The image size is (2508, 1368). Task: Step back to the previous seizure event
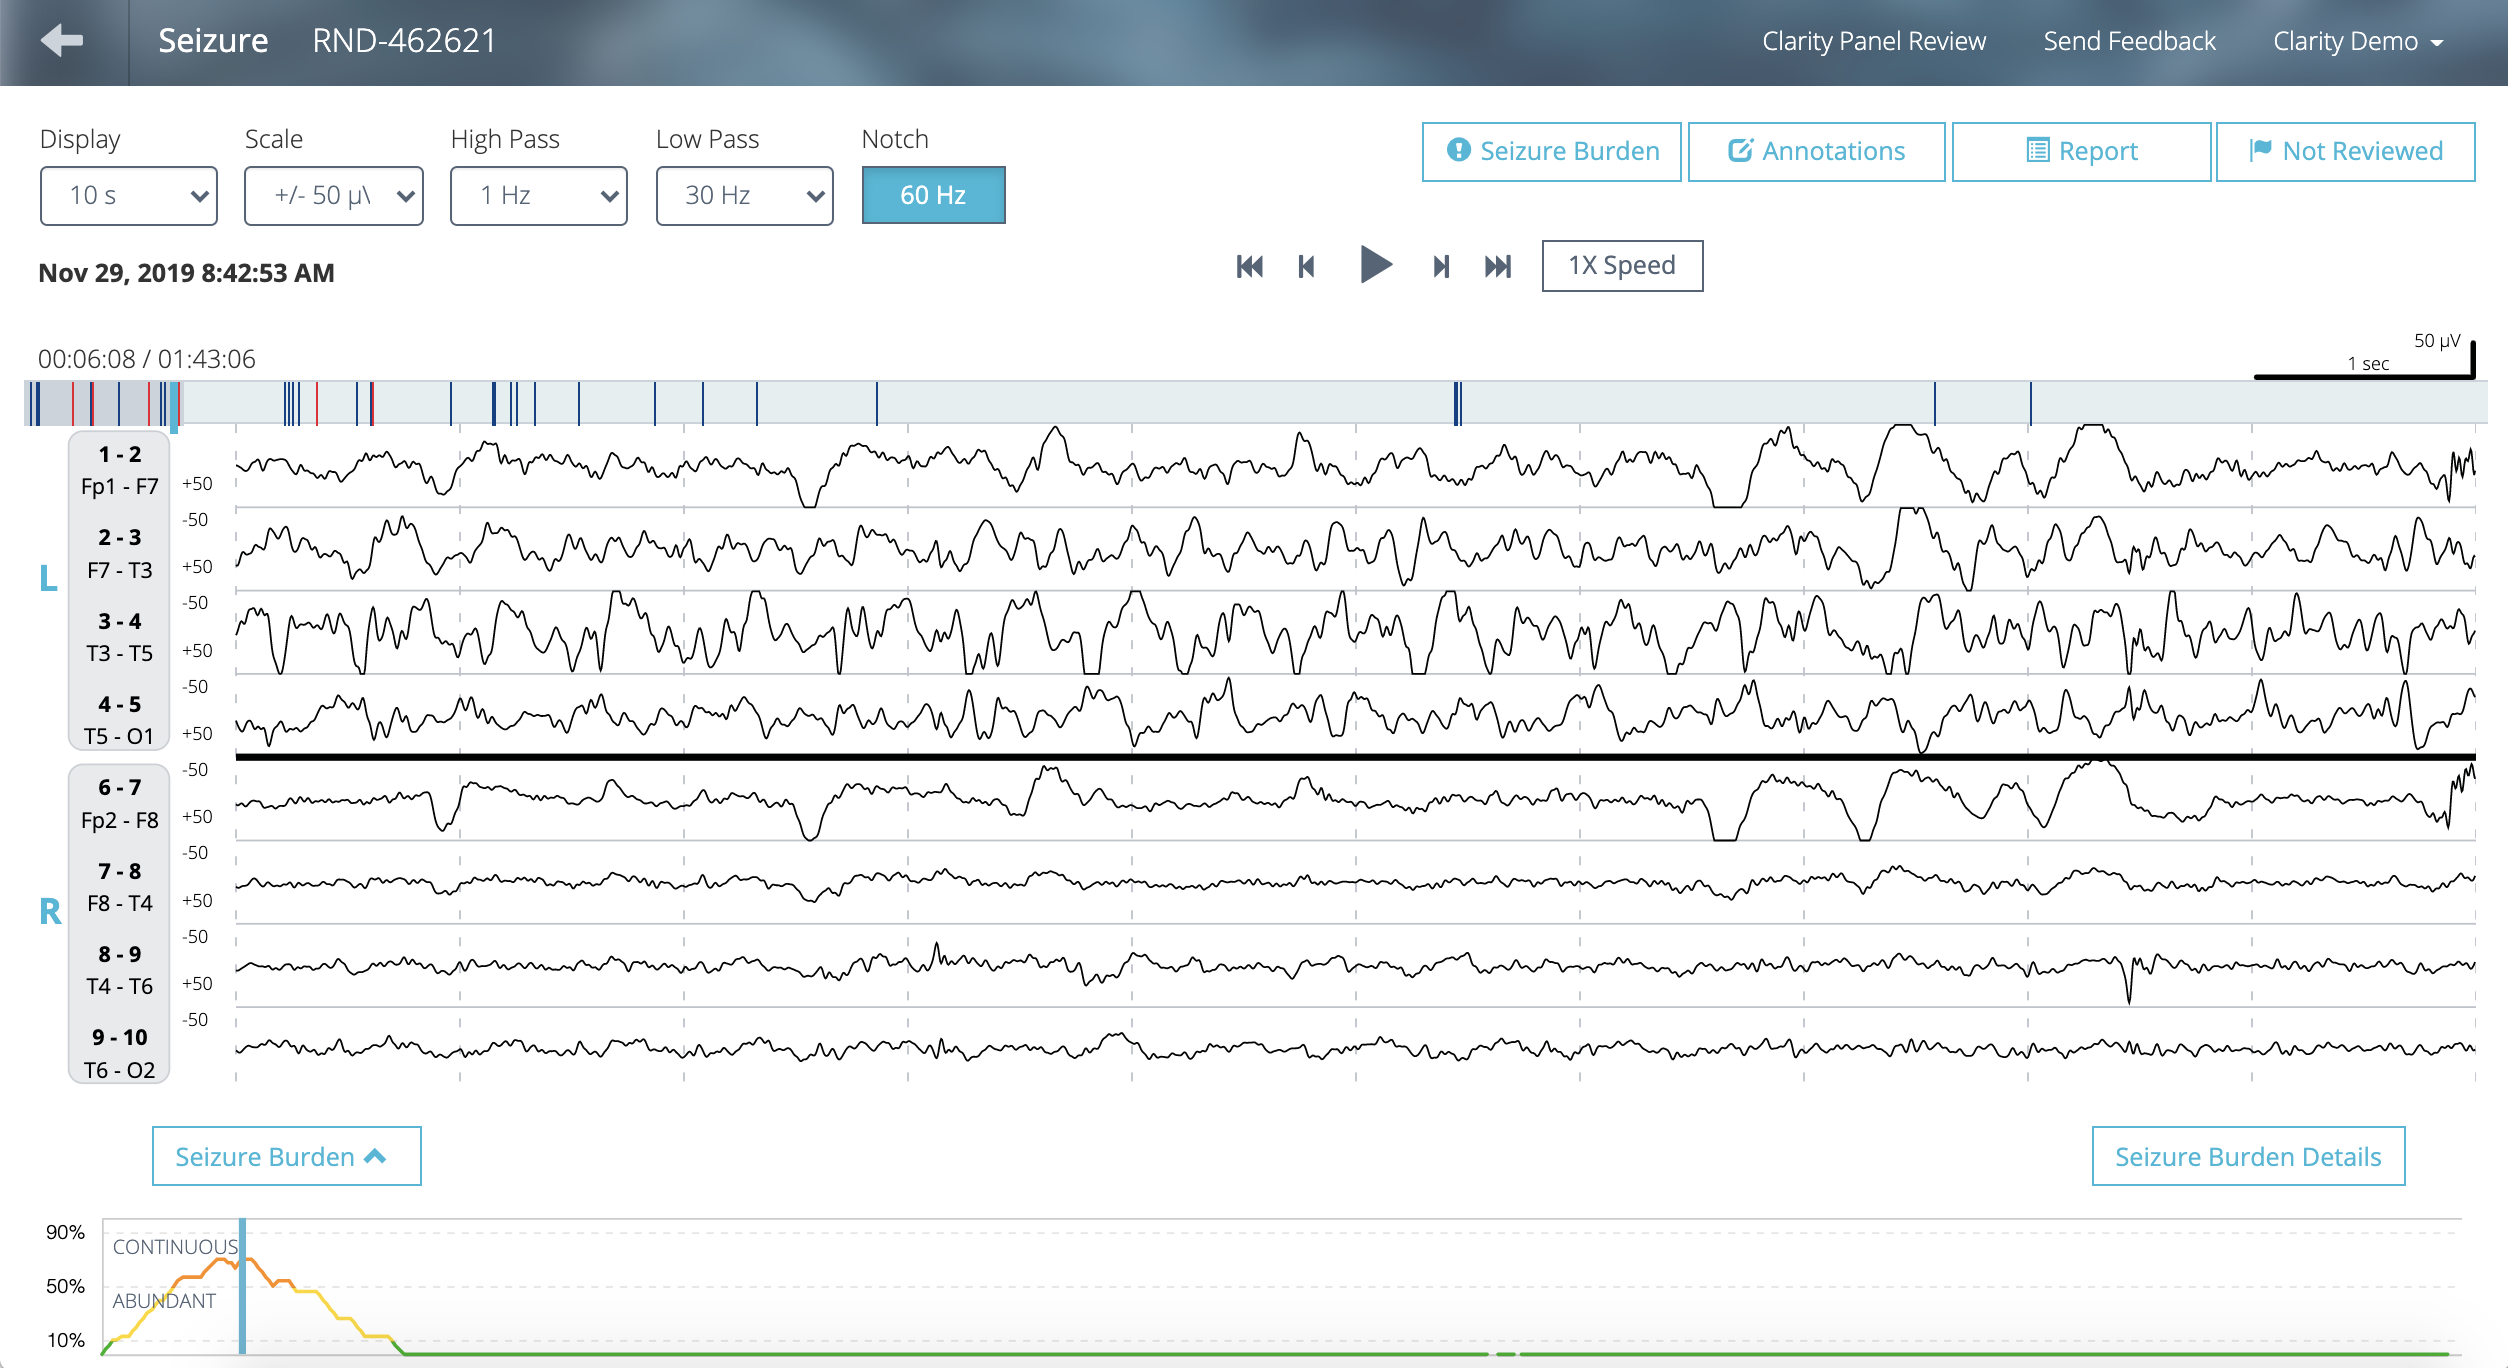[1307, 266]
